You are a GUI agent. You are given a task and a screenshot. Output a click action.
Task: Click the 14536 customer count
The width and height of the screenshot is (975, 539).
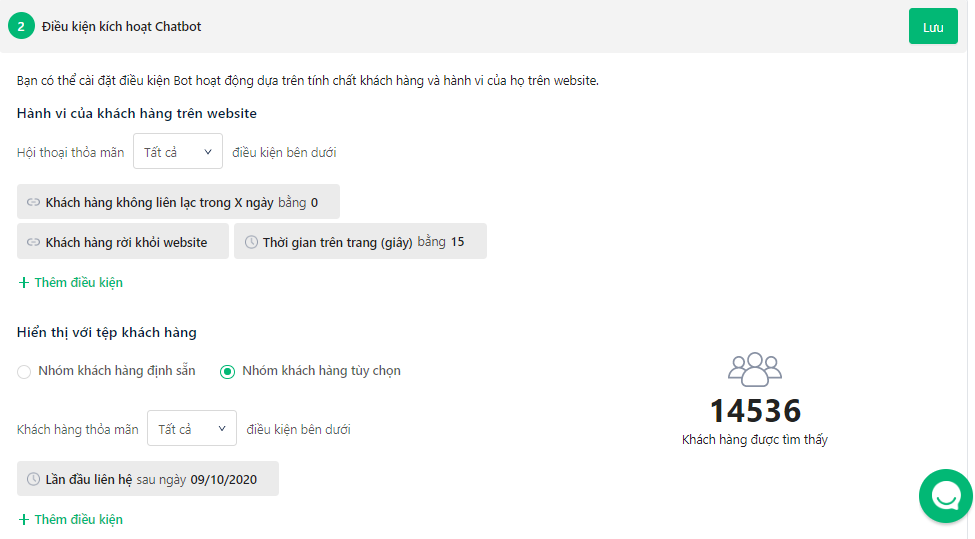pos(755,410)
